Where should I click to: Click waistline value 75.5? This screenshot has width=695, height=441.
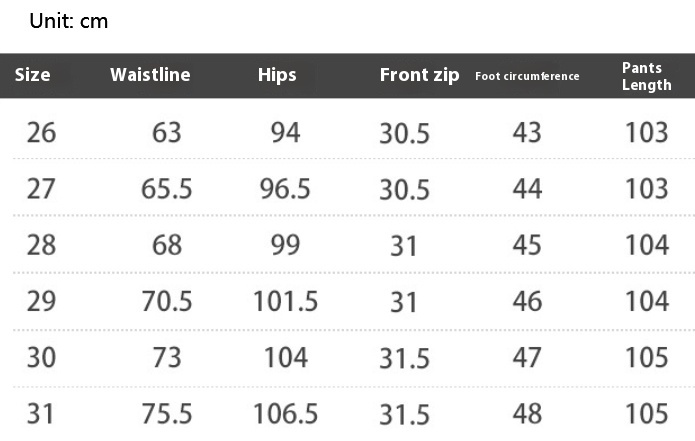coord(167,414)
